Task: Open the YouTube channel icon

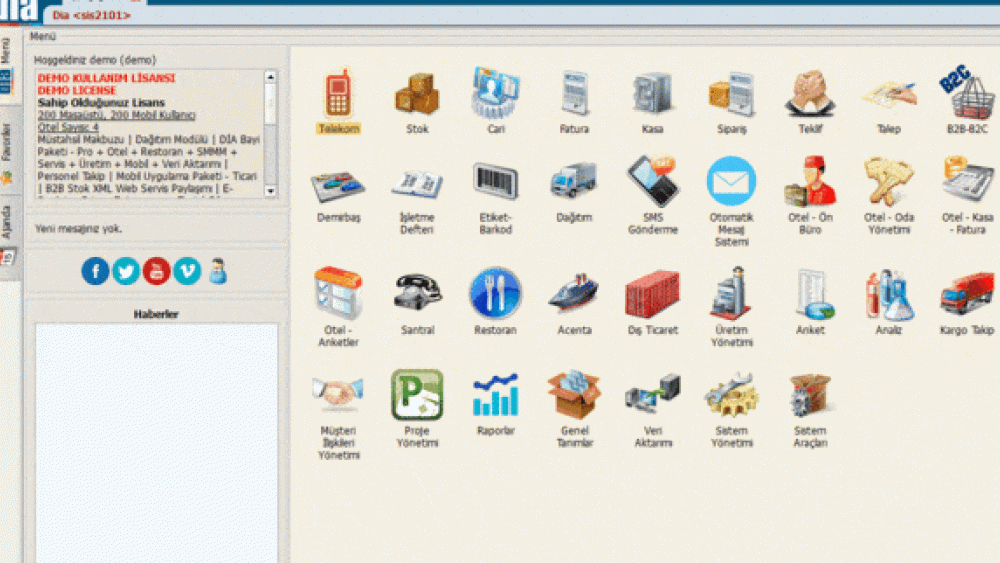Action: coord(156,271)
